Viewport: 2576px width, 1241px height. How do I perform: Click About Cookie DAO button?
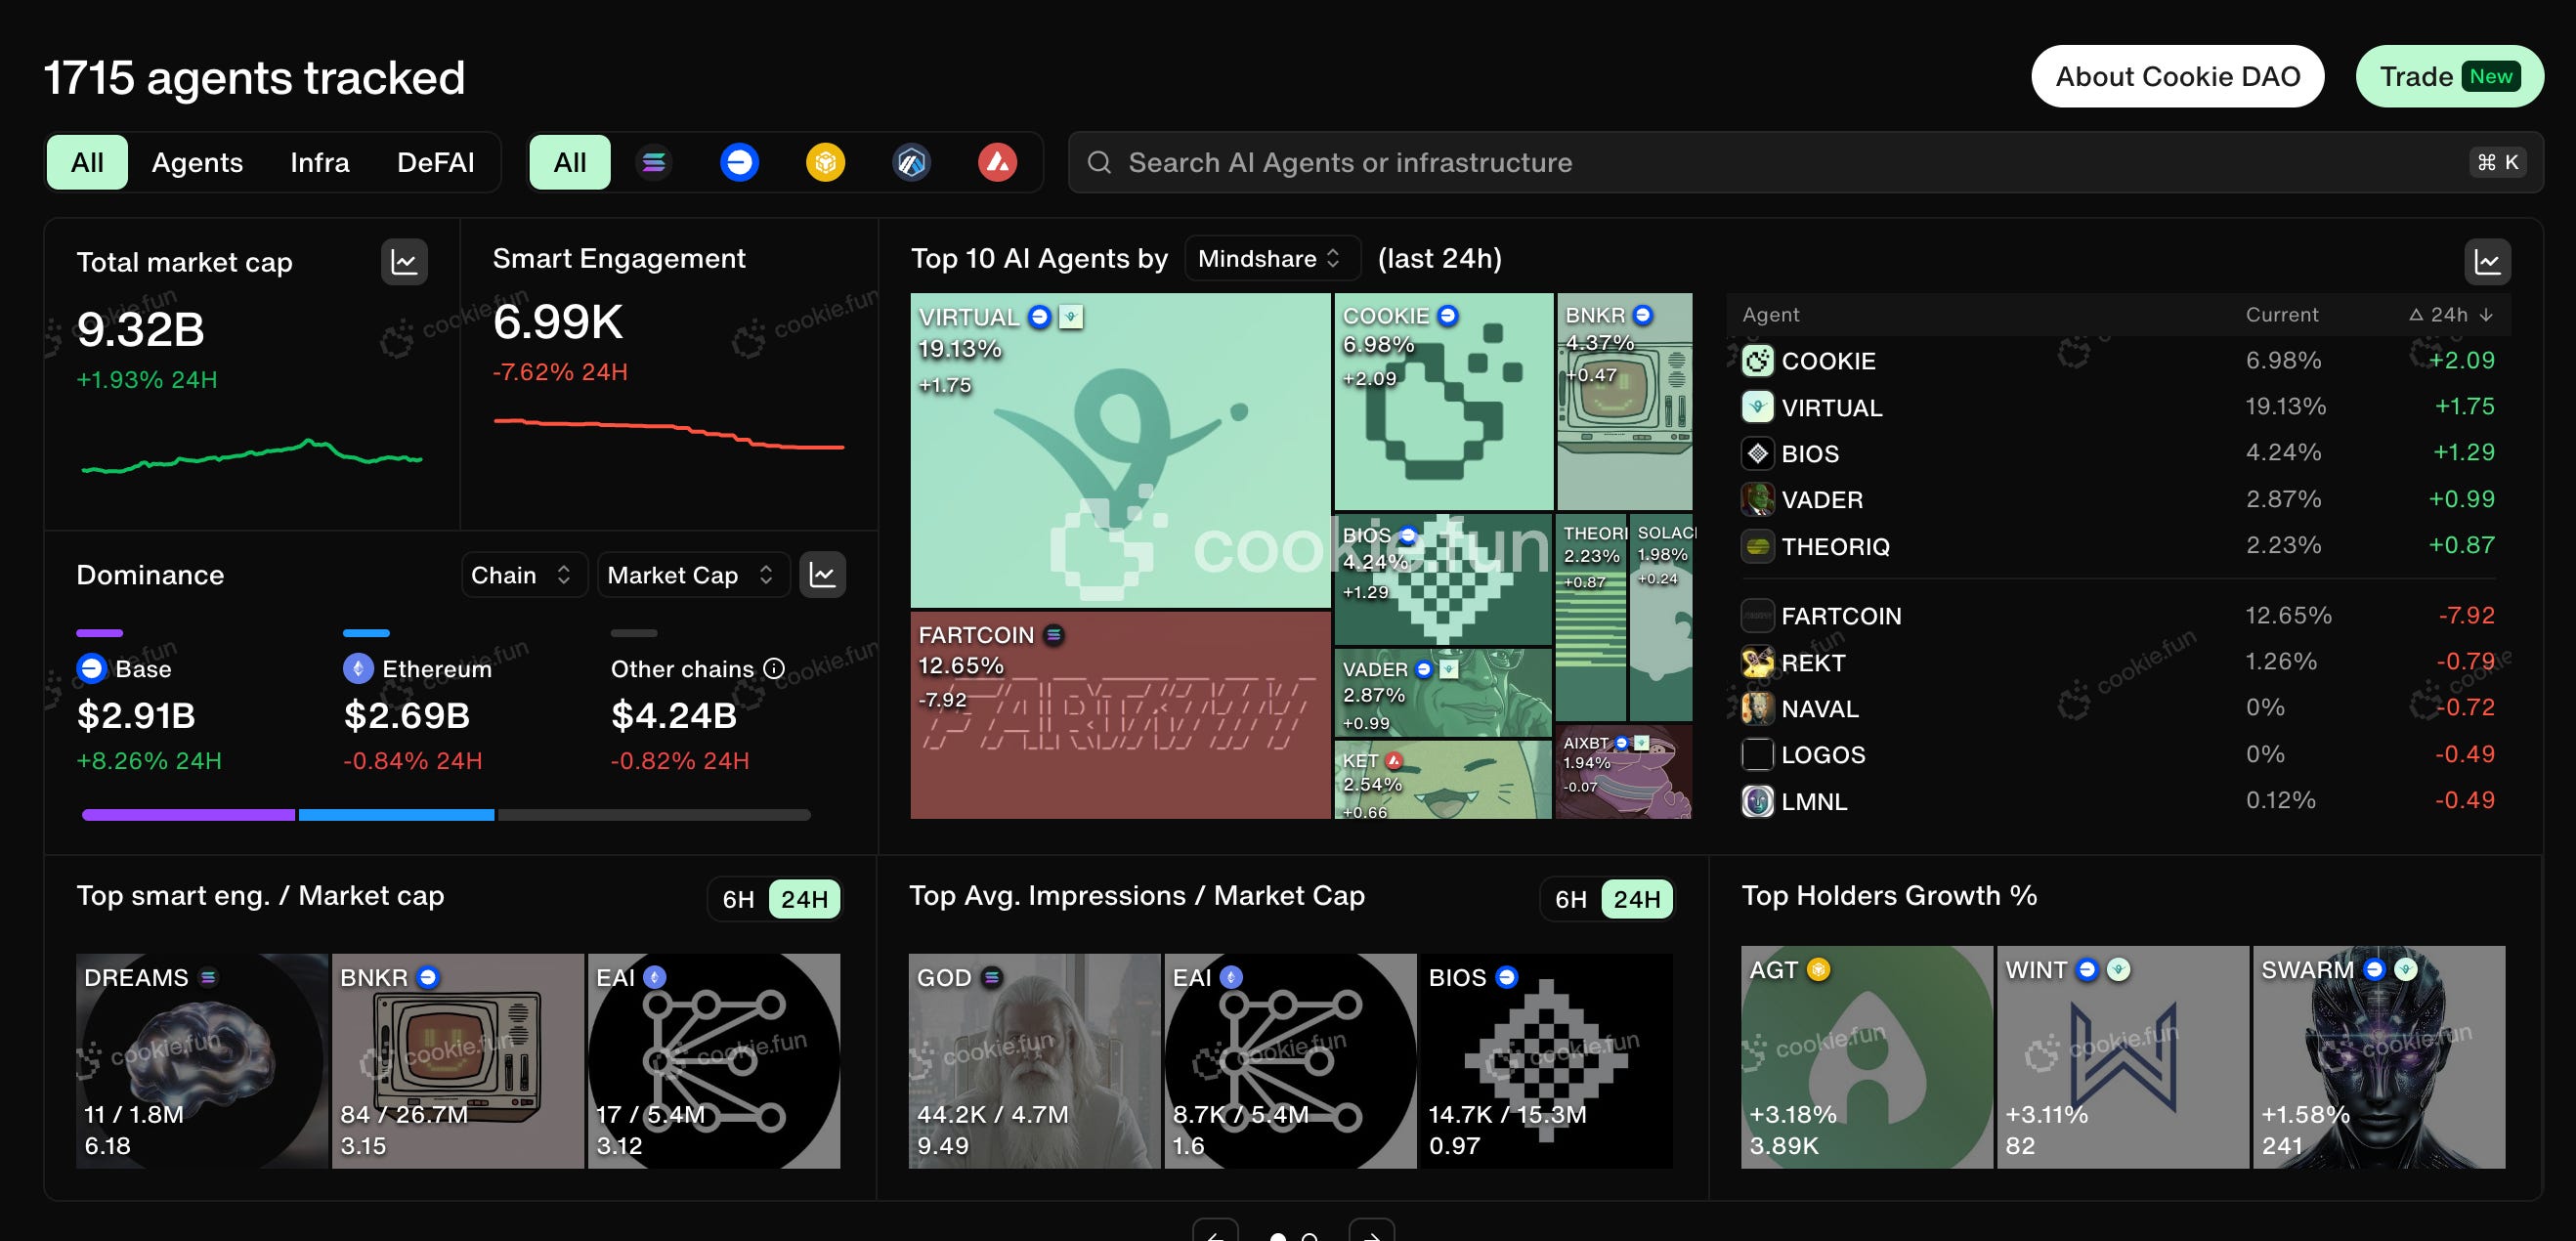coord(2177,76)
